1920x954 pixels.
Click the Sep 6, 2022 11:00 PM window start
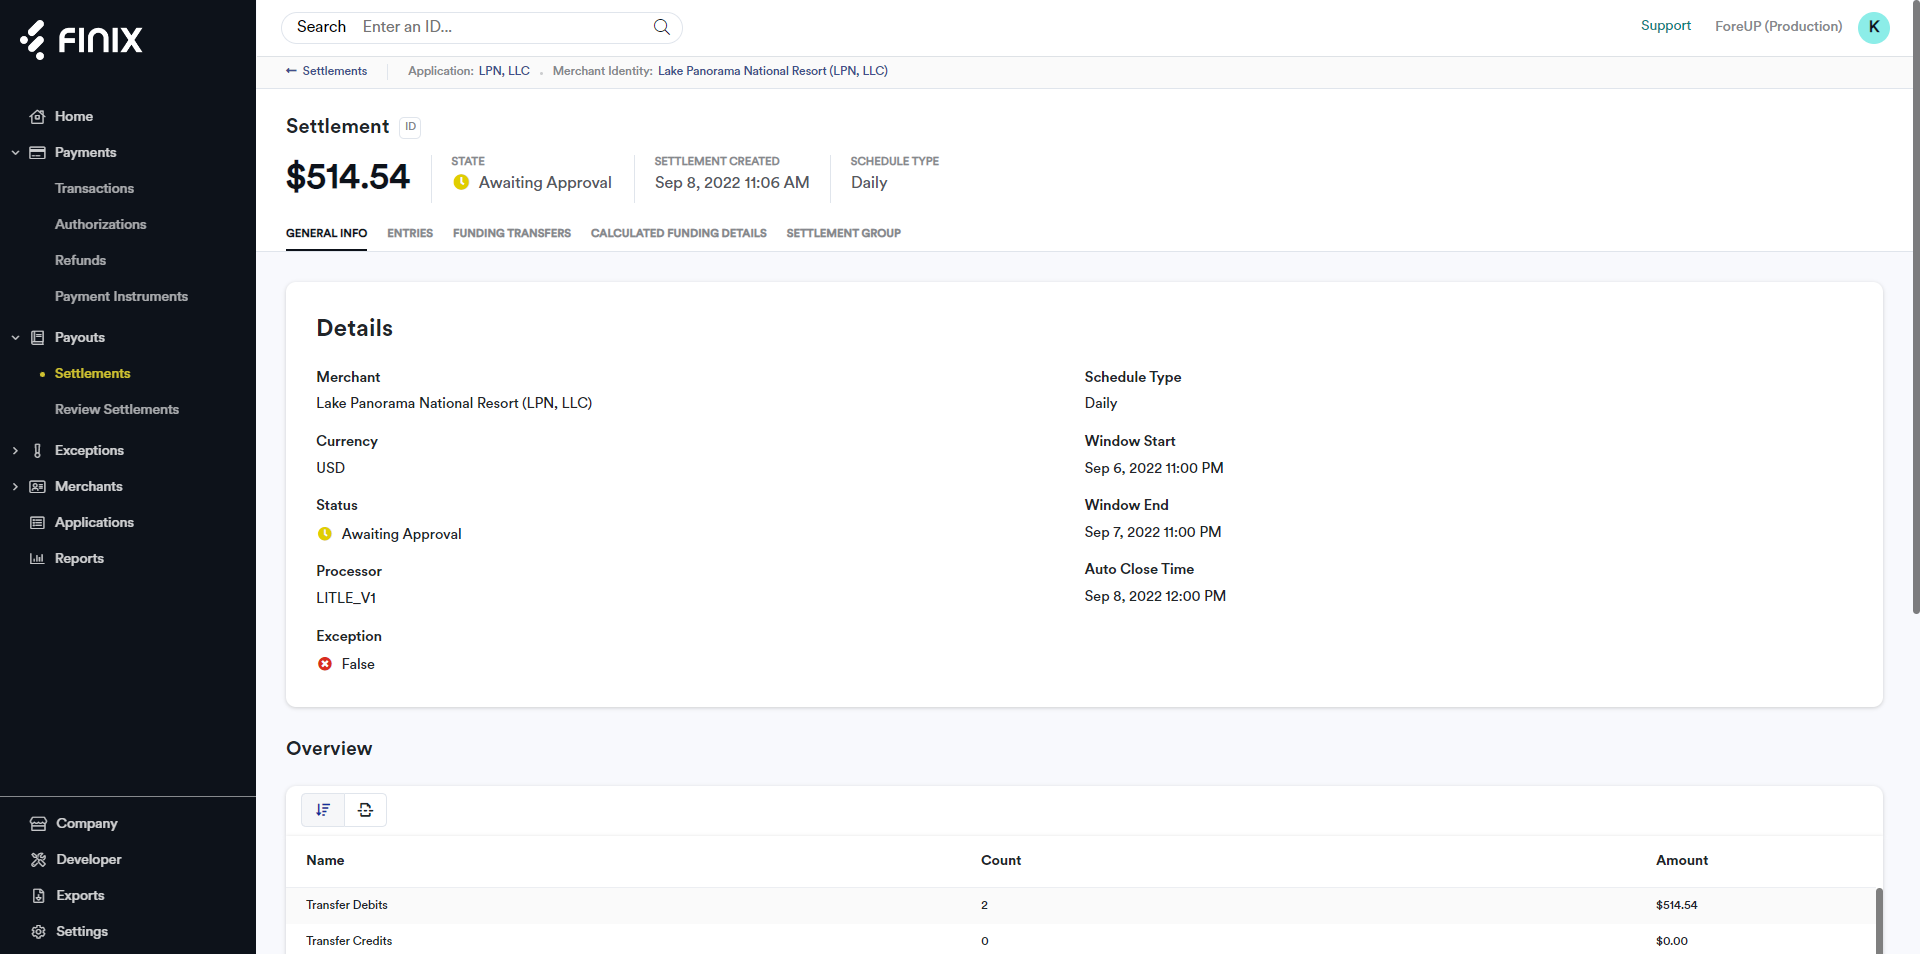tap(1153, 468)
